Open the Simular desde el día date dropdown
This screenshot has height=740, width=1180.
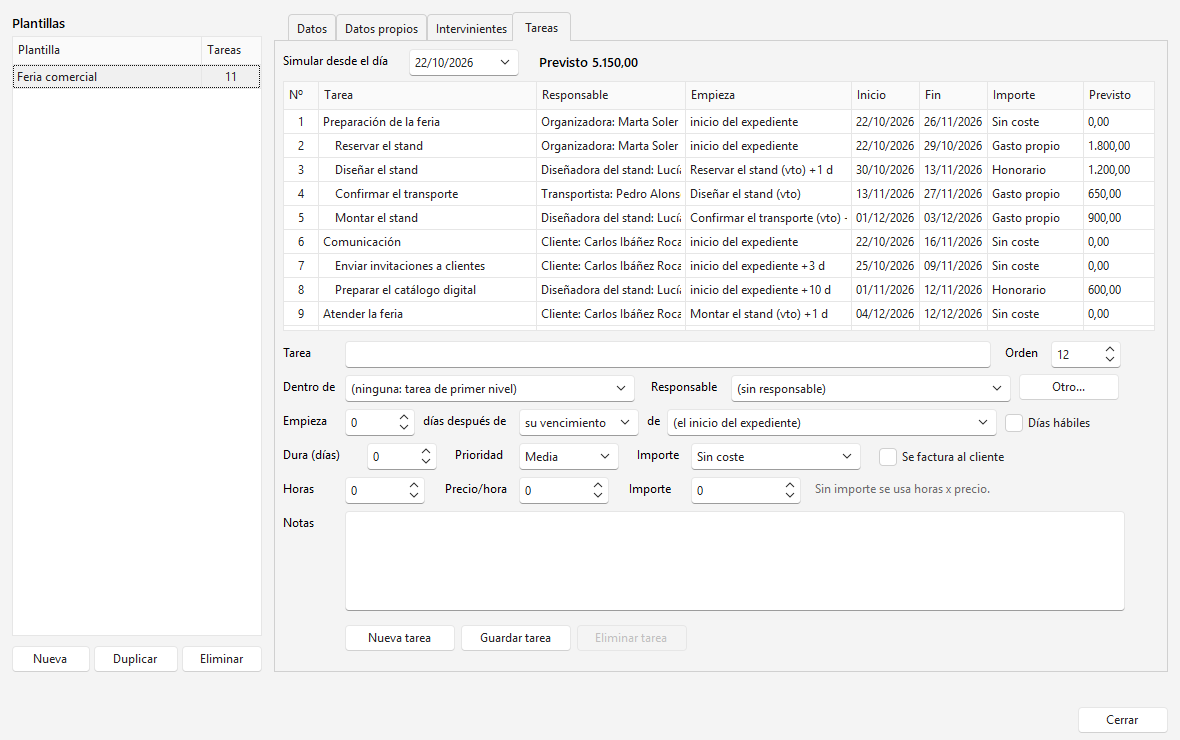pyautogui.click(x=464, y=62)
